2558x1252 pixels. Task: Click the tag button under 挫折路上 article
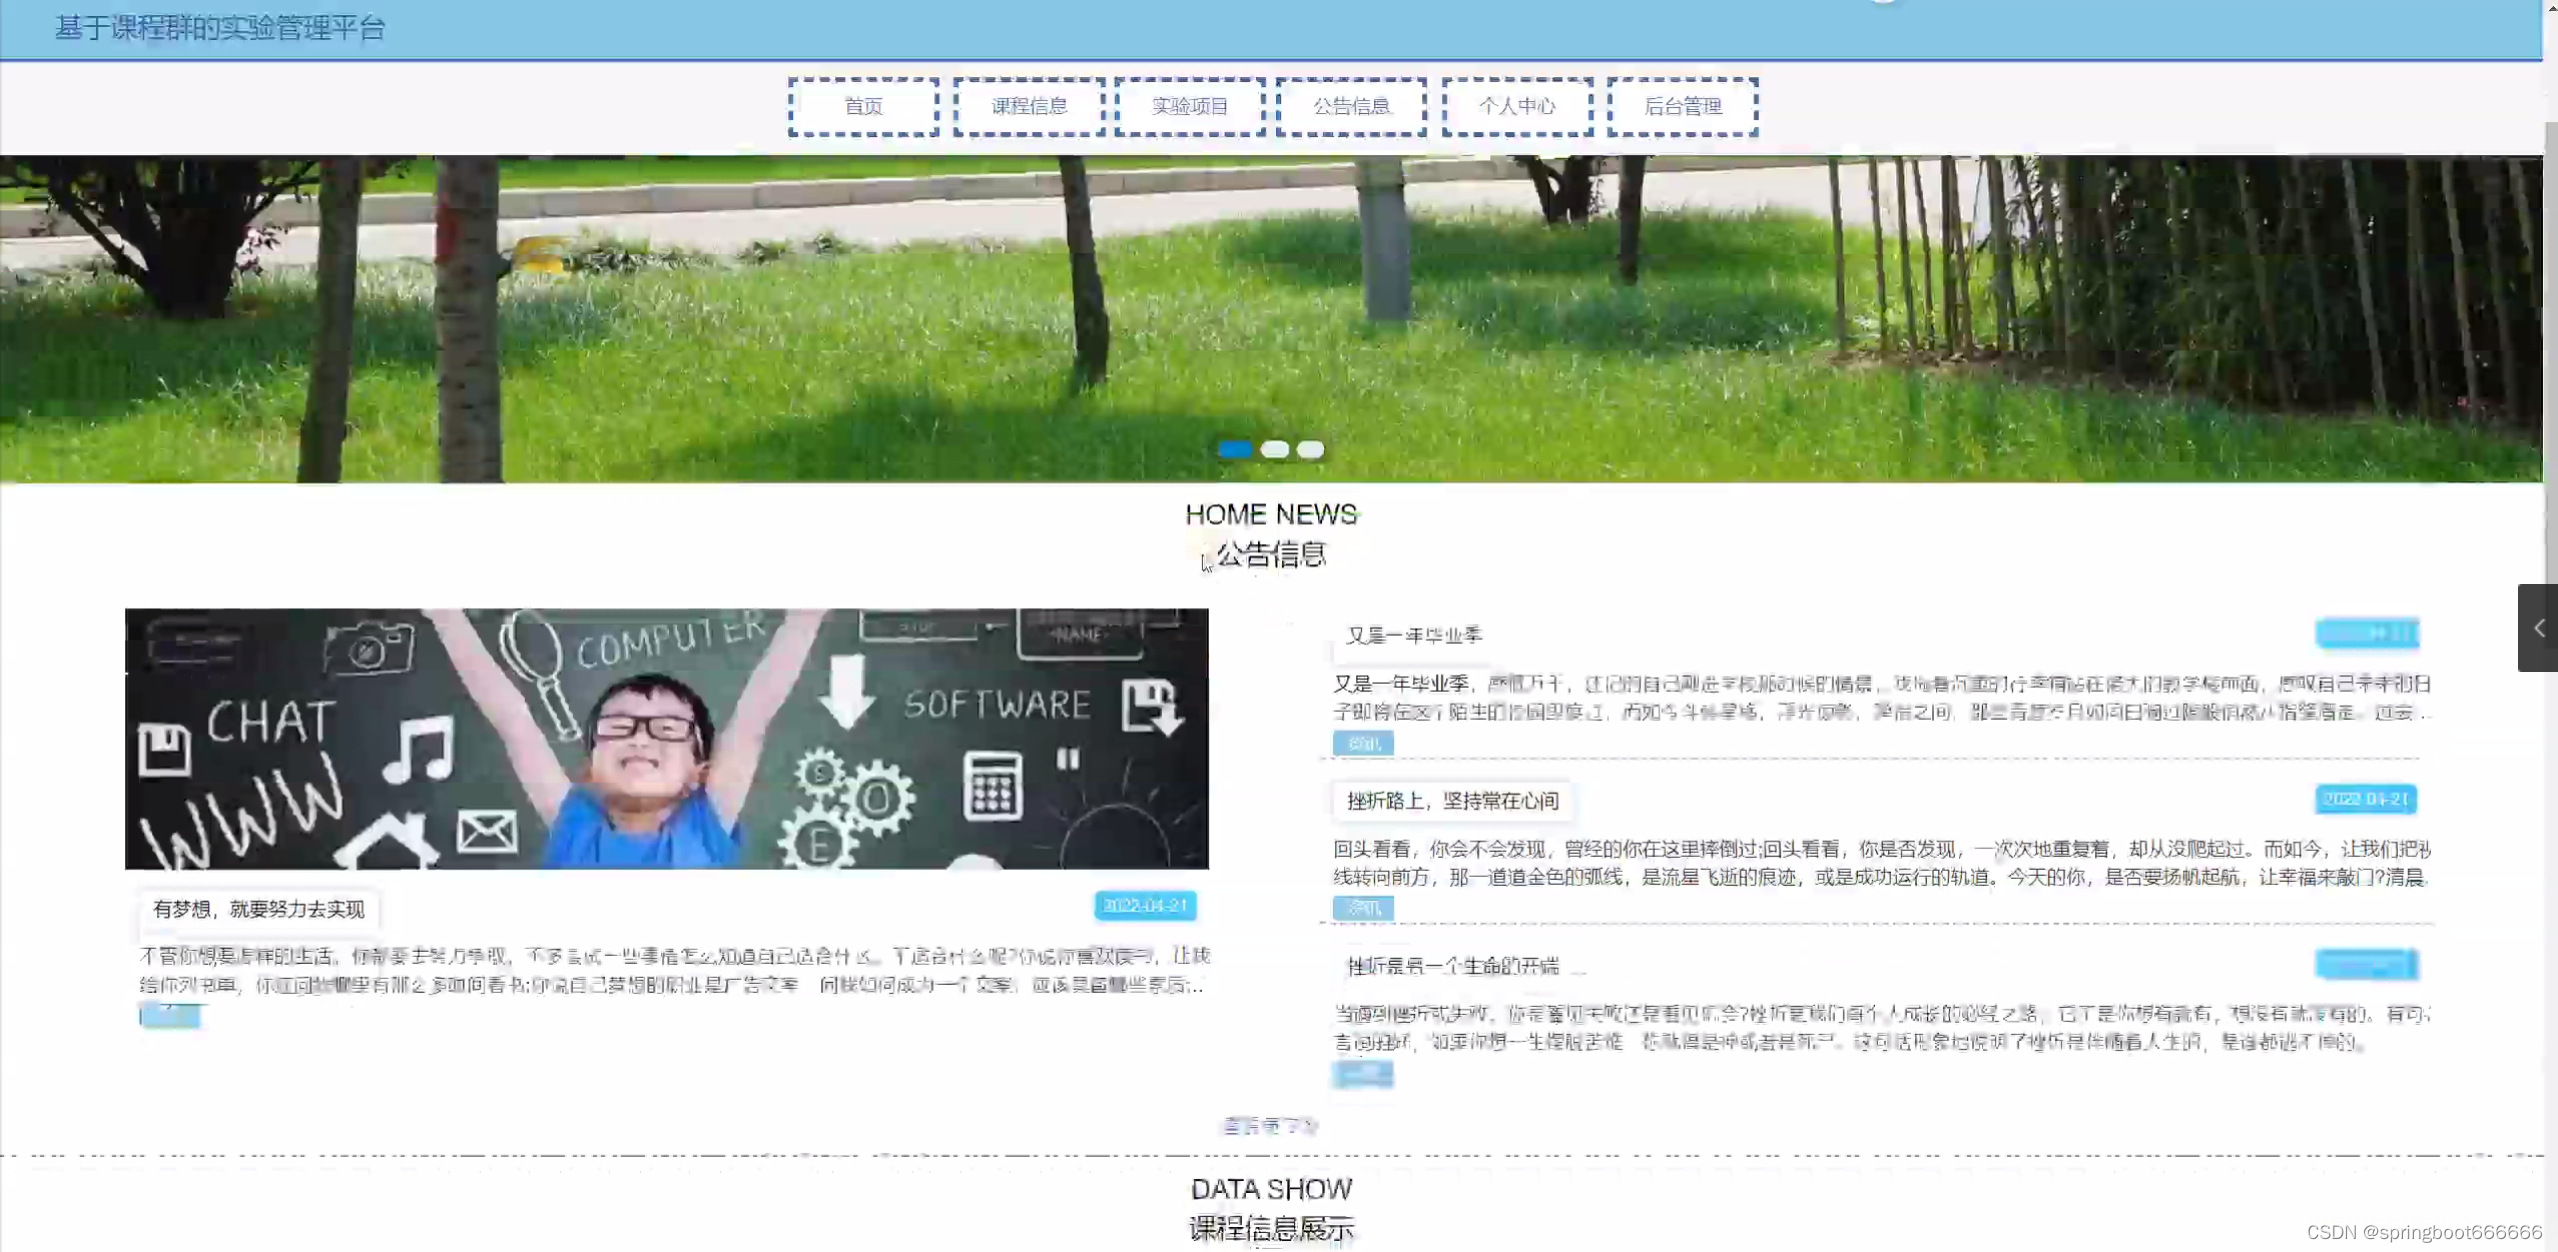point(1363,908)
